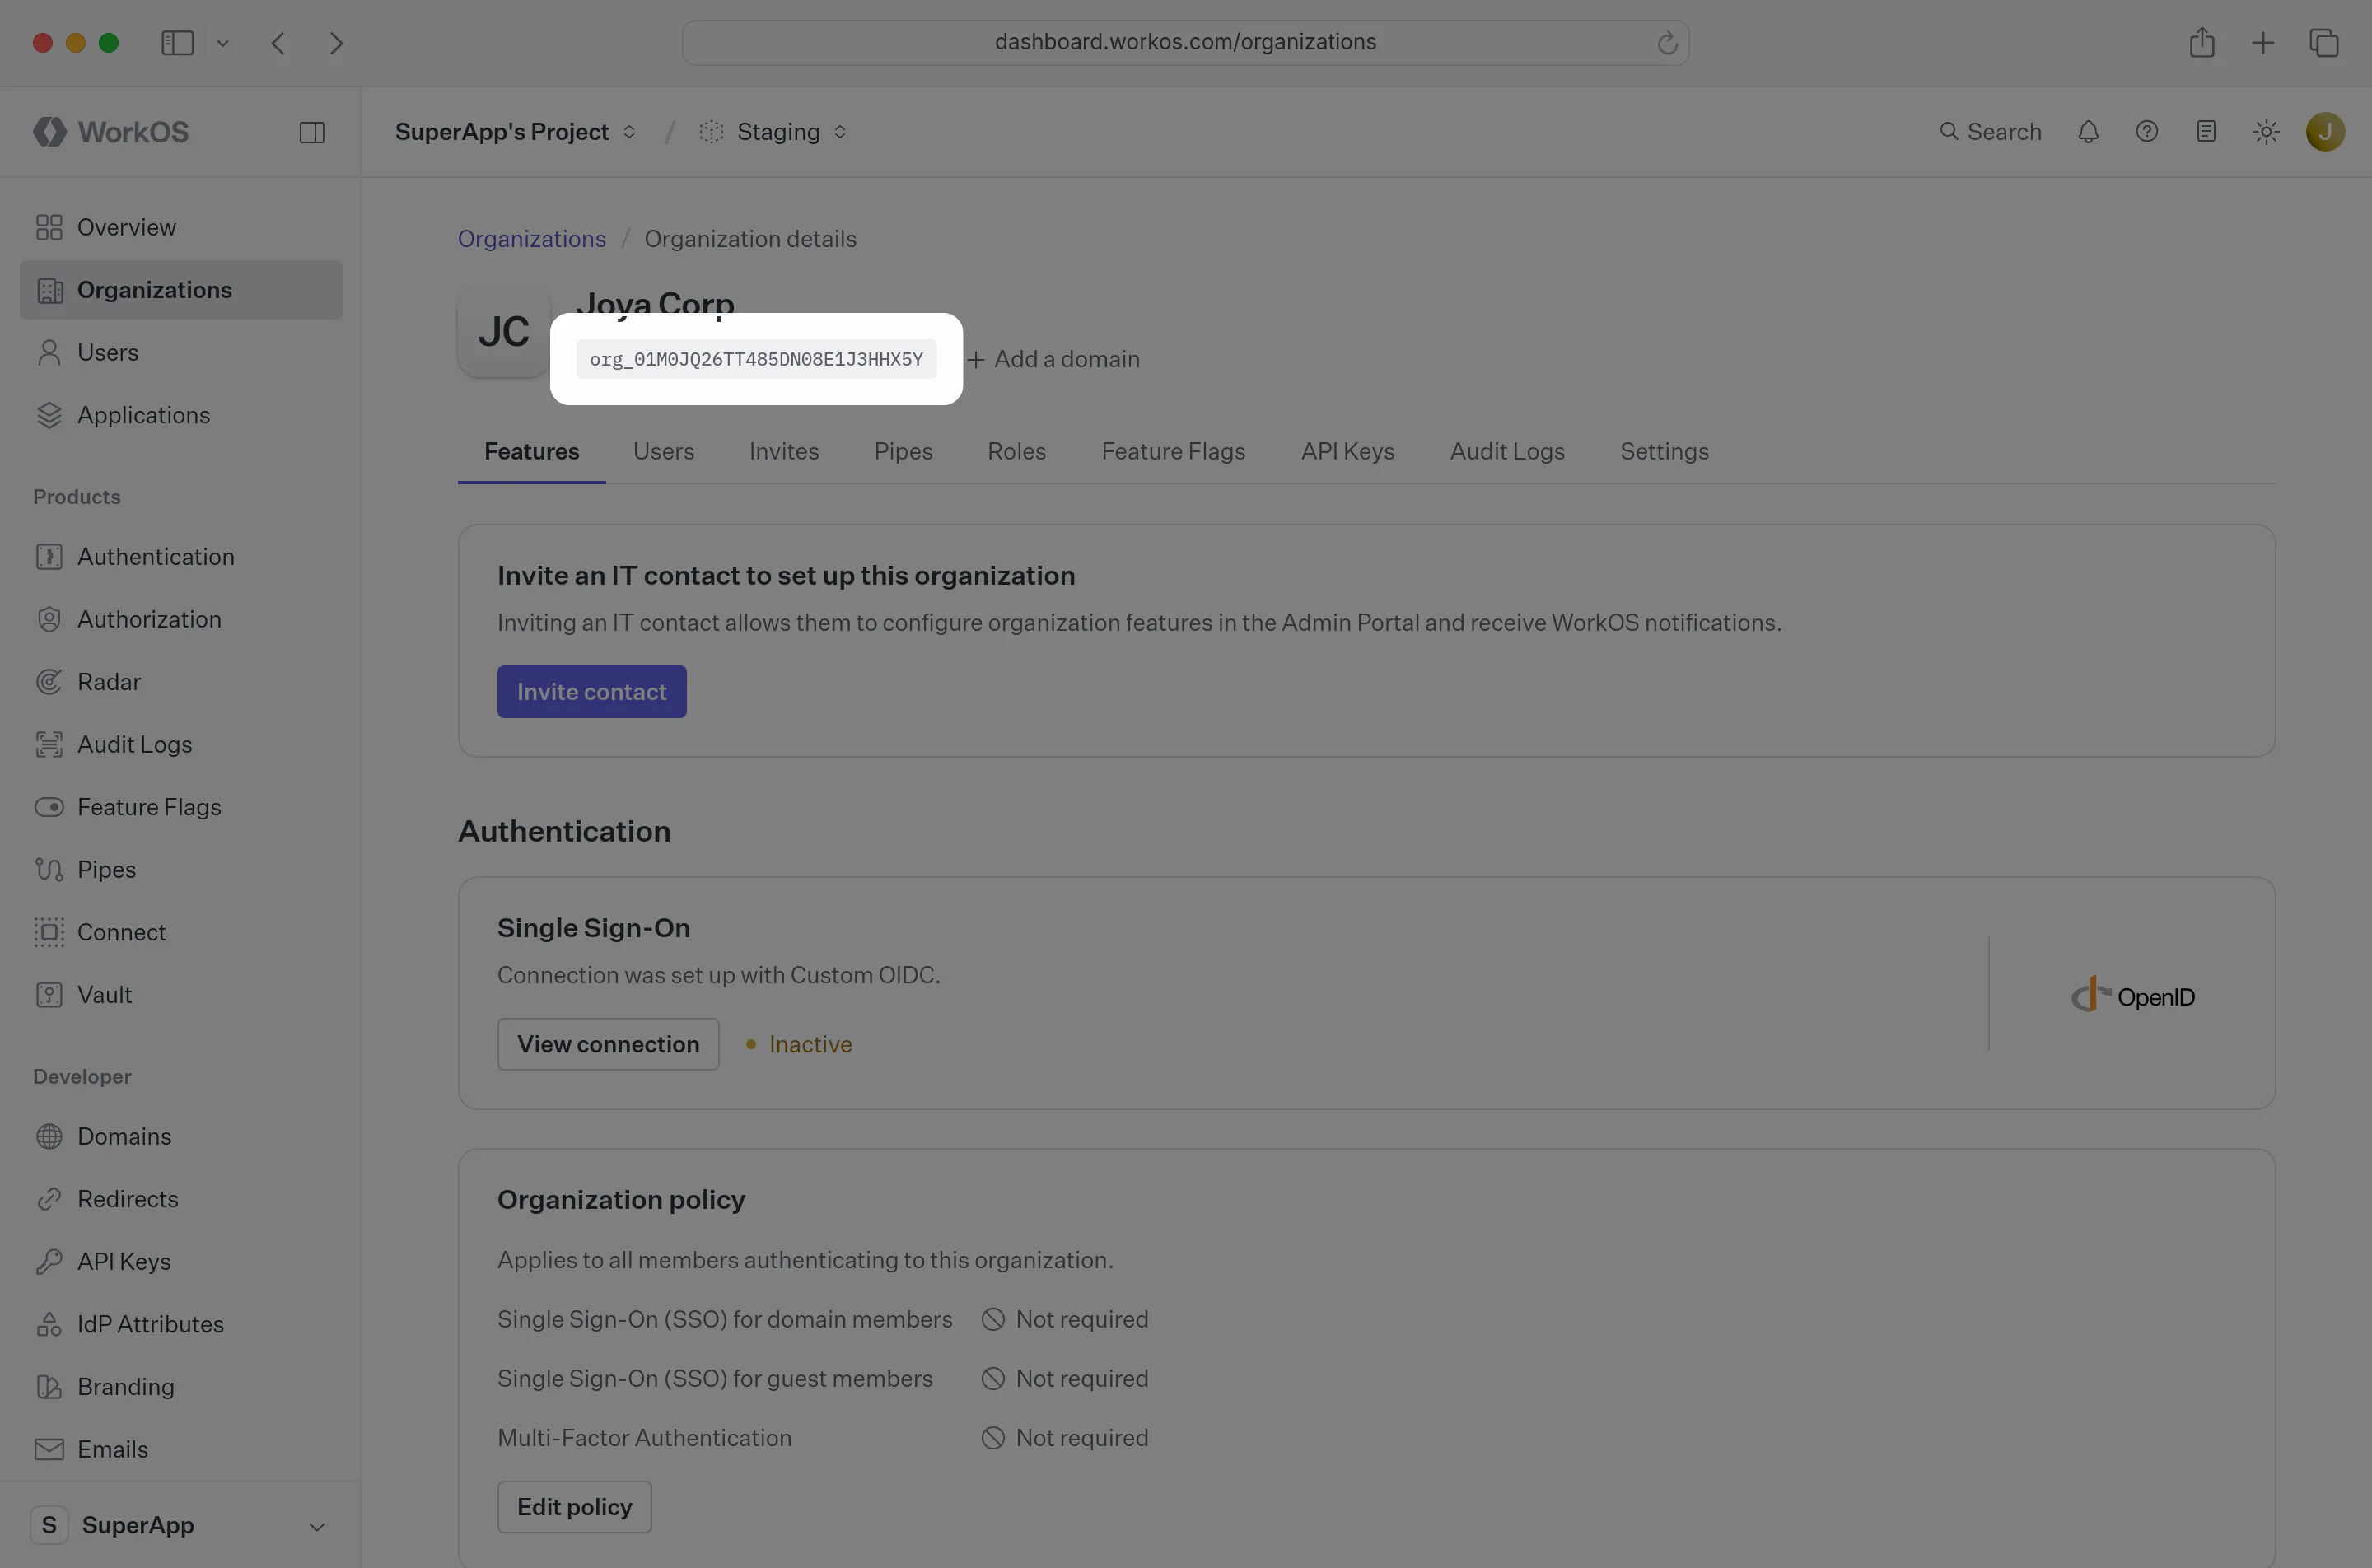2372x1568 pixels.
Task: Open Users in the sidebar
Action: pyautogui.click(x=181, y=352)
